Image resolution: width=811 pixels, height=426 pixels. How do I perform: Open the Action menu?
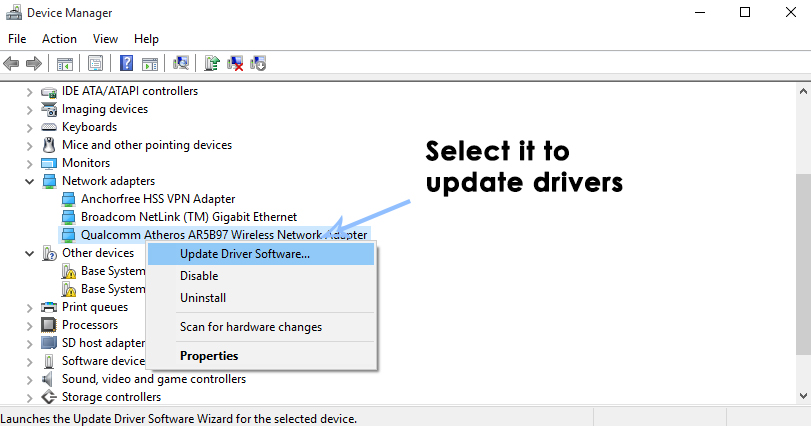tap(59, 39)
